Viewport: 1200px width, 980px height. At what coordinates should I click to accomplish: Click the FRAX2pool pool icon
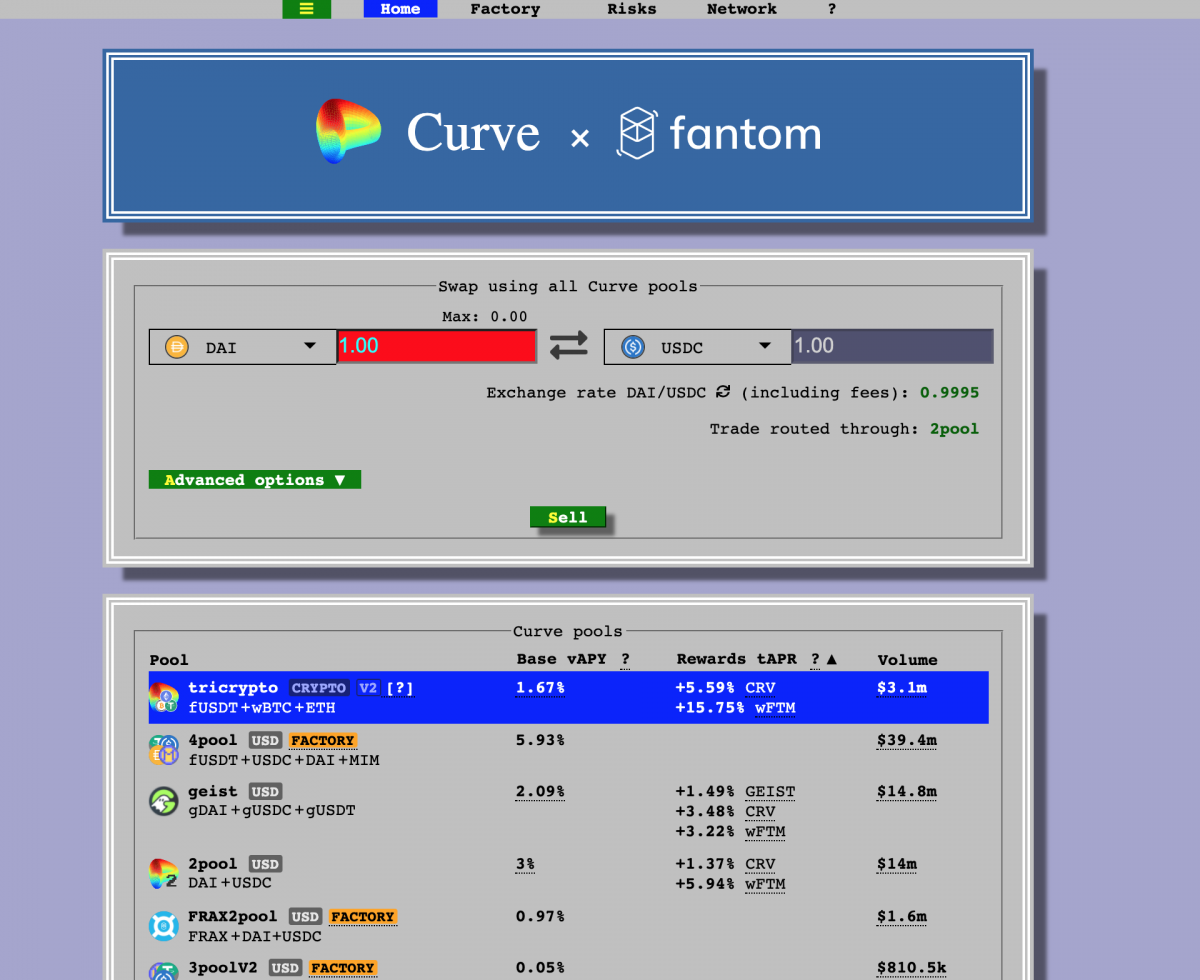pos(163,926)
